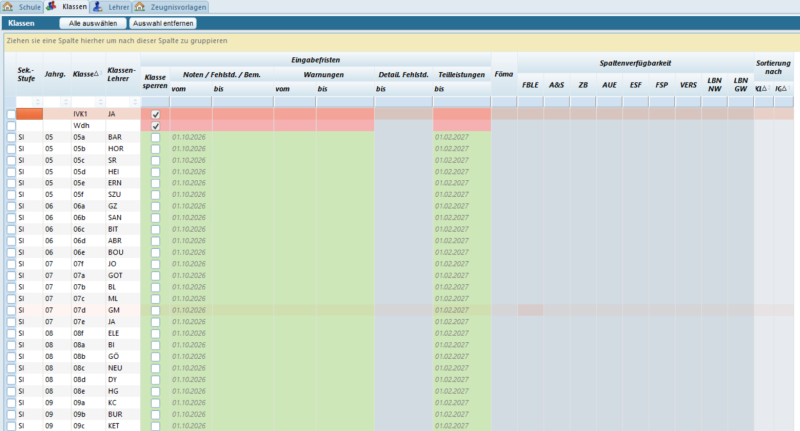Screen dimensions: 800x431
Task: Click the Wdh class cell
Action: point(81,126)
